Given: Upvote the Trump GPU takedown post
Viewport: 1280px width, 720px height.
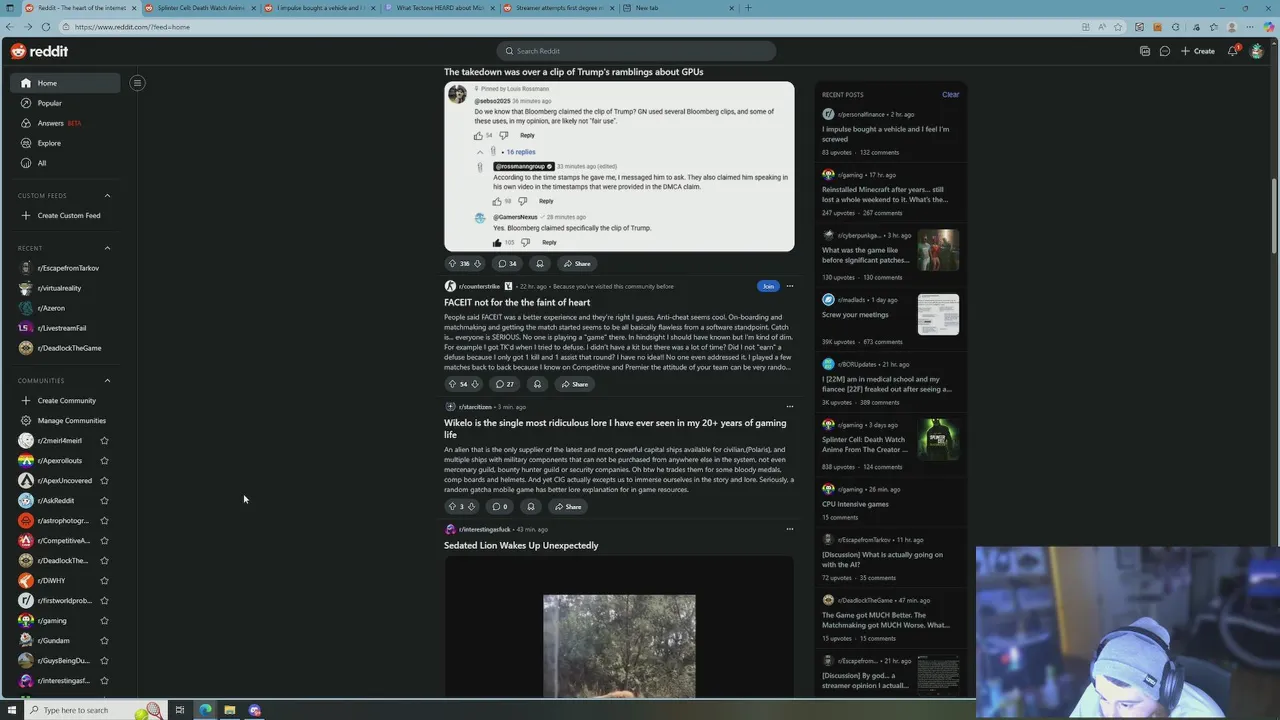Looking at the screenshot, I should click(452, 263).
